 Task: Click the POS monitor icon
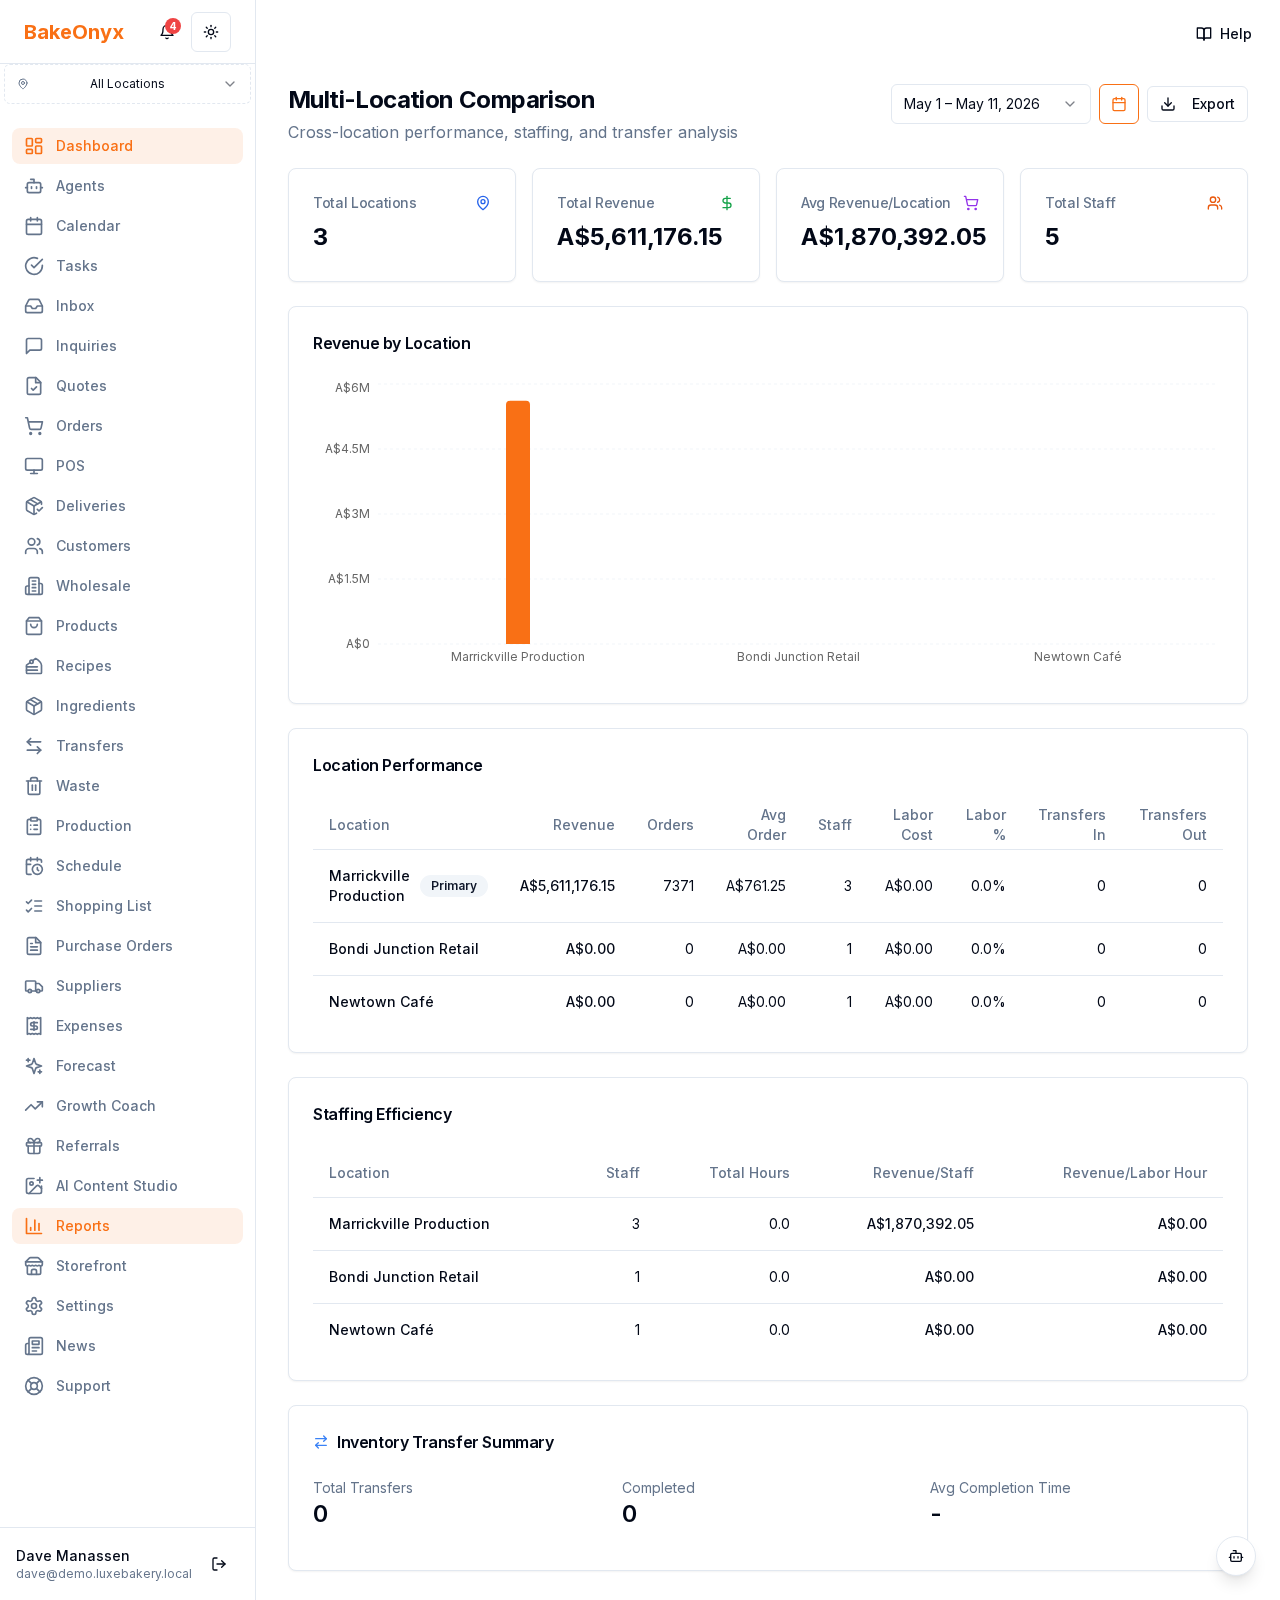[34, 466]
